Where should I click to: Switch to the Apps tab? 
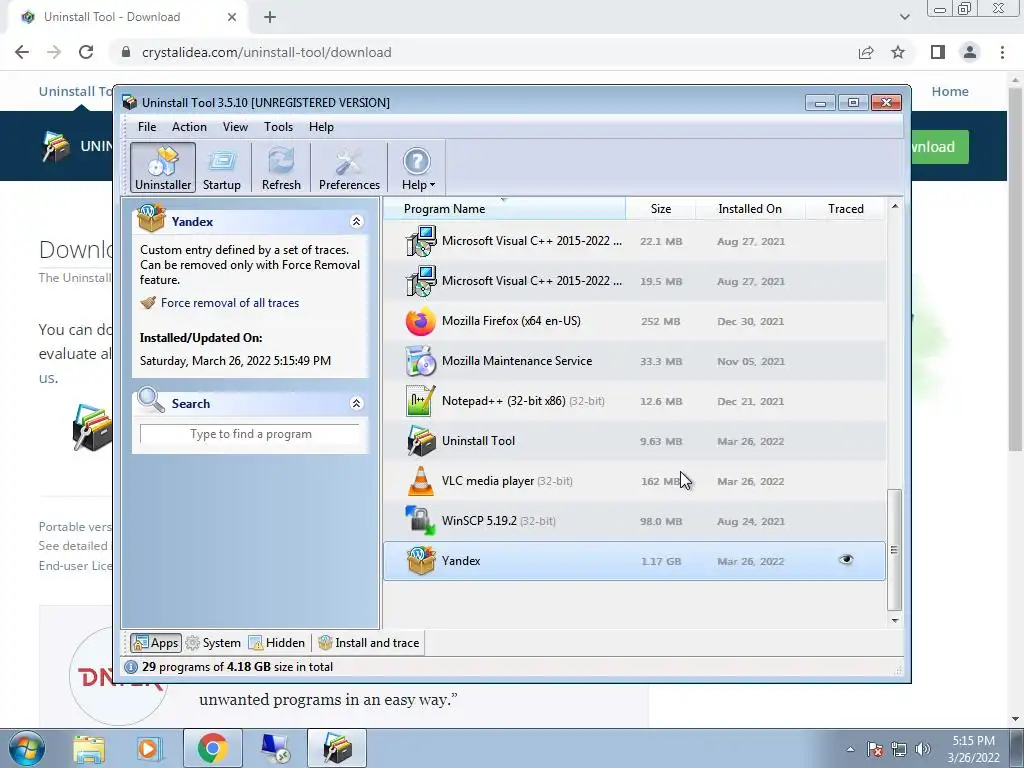pos(155,643)
